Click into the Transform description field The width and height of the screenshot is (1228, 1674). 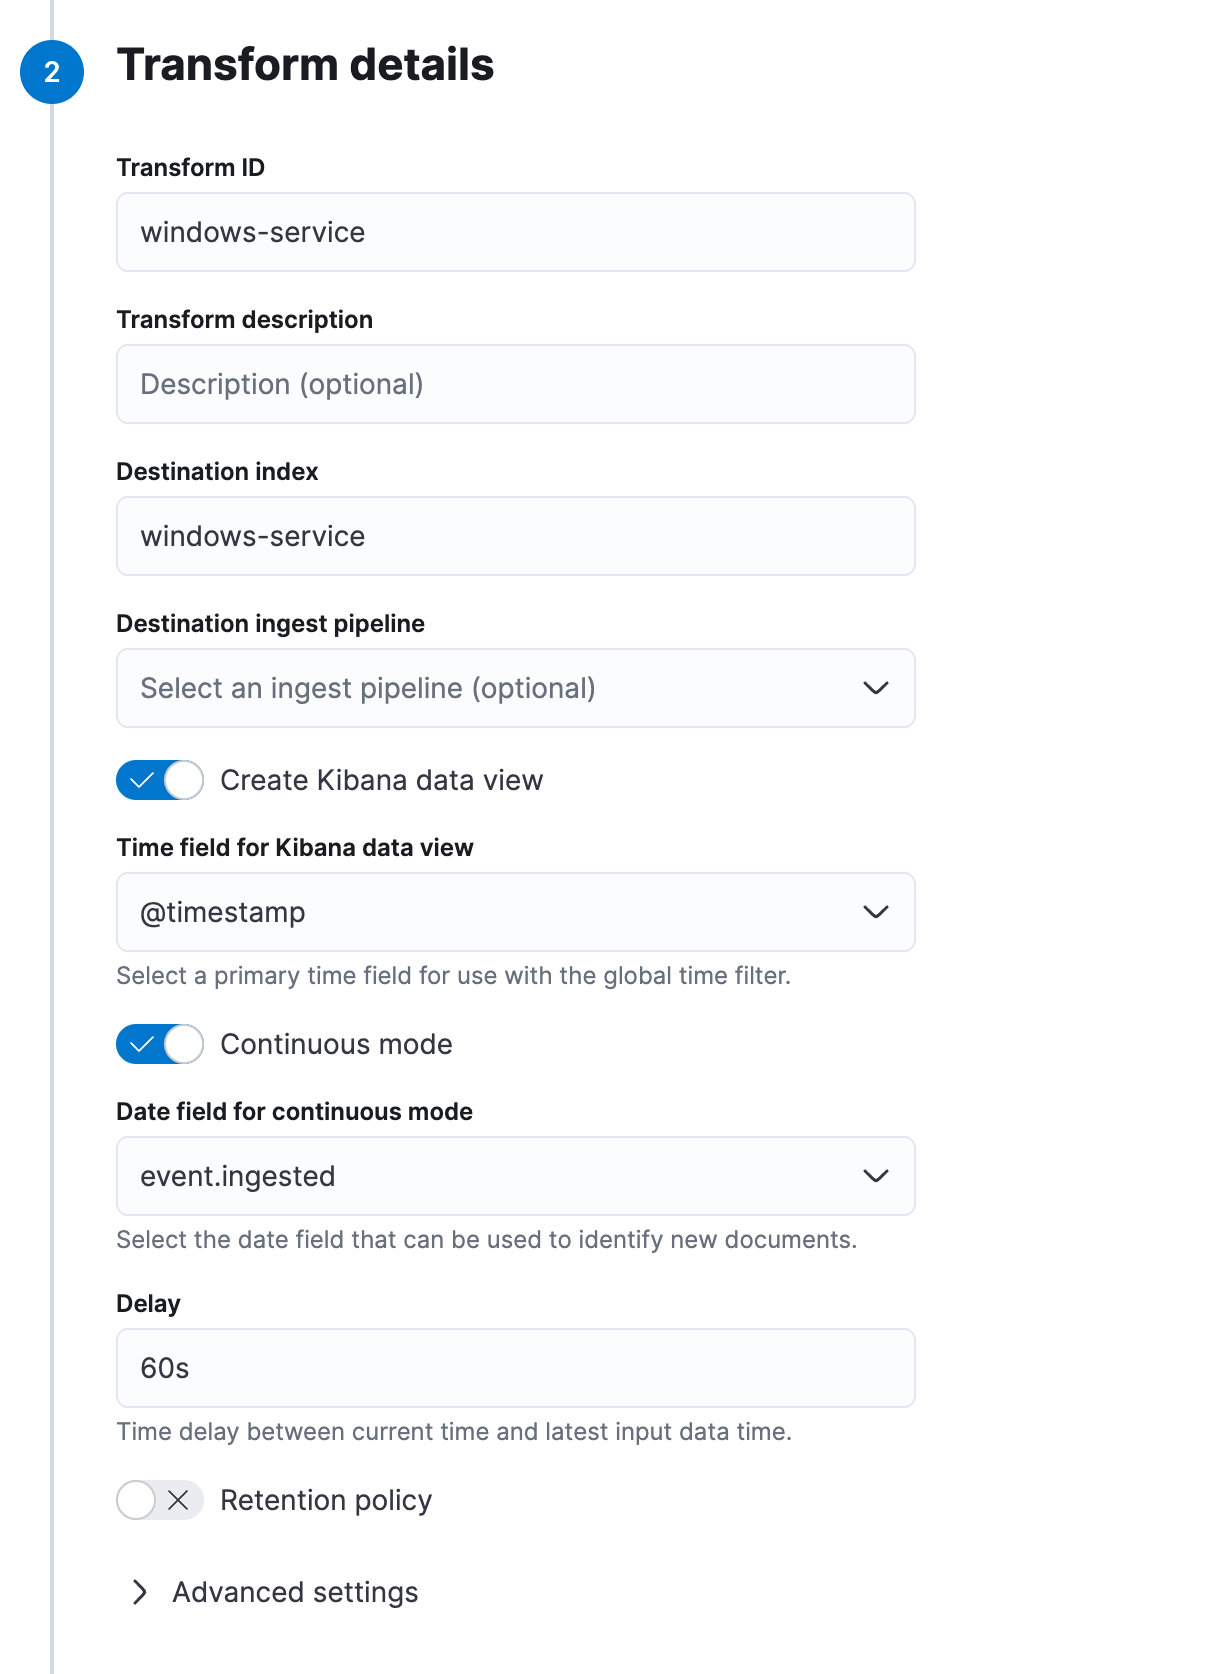515,384
